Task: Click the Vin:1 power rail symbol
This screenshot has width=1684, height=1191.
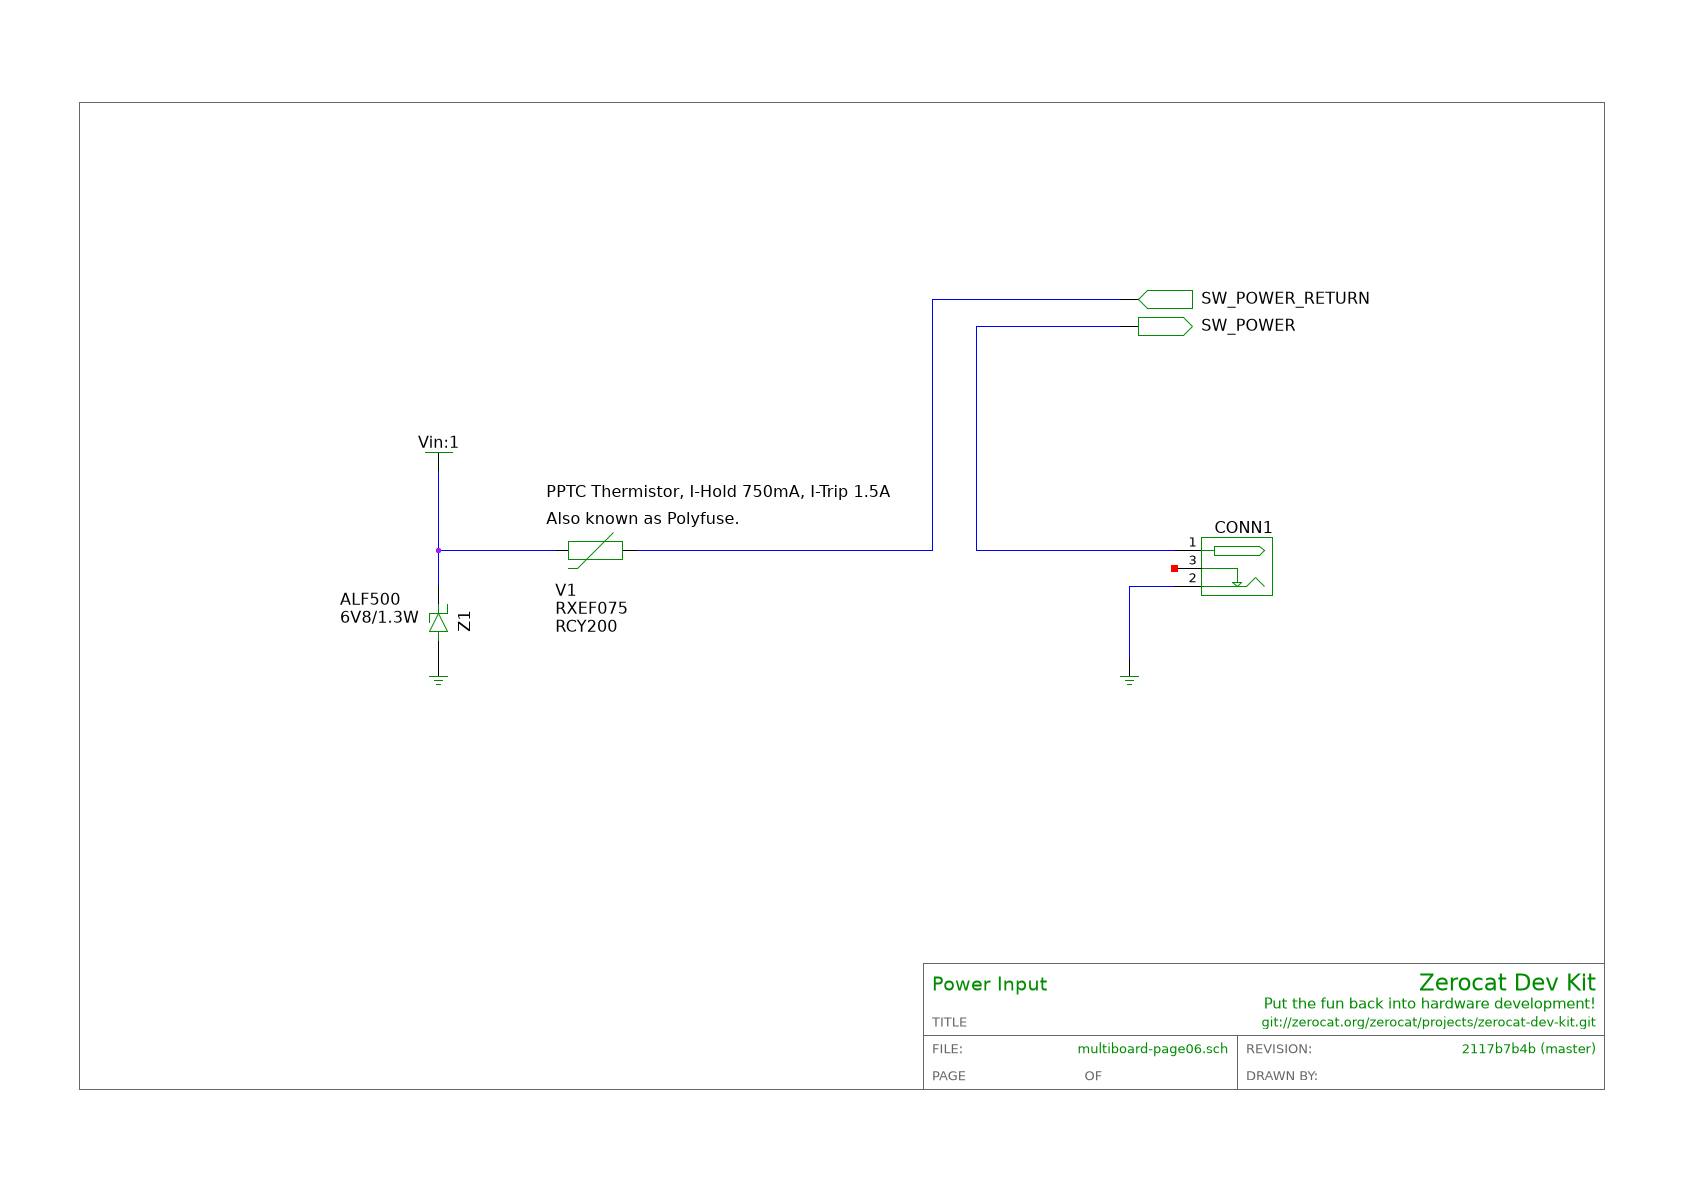Action: pos(438,454)
